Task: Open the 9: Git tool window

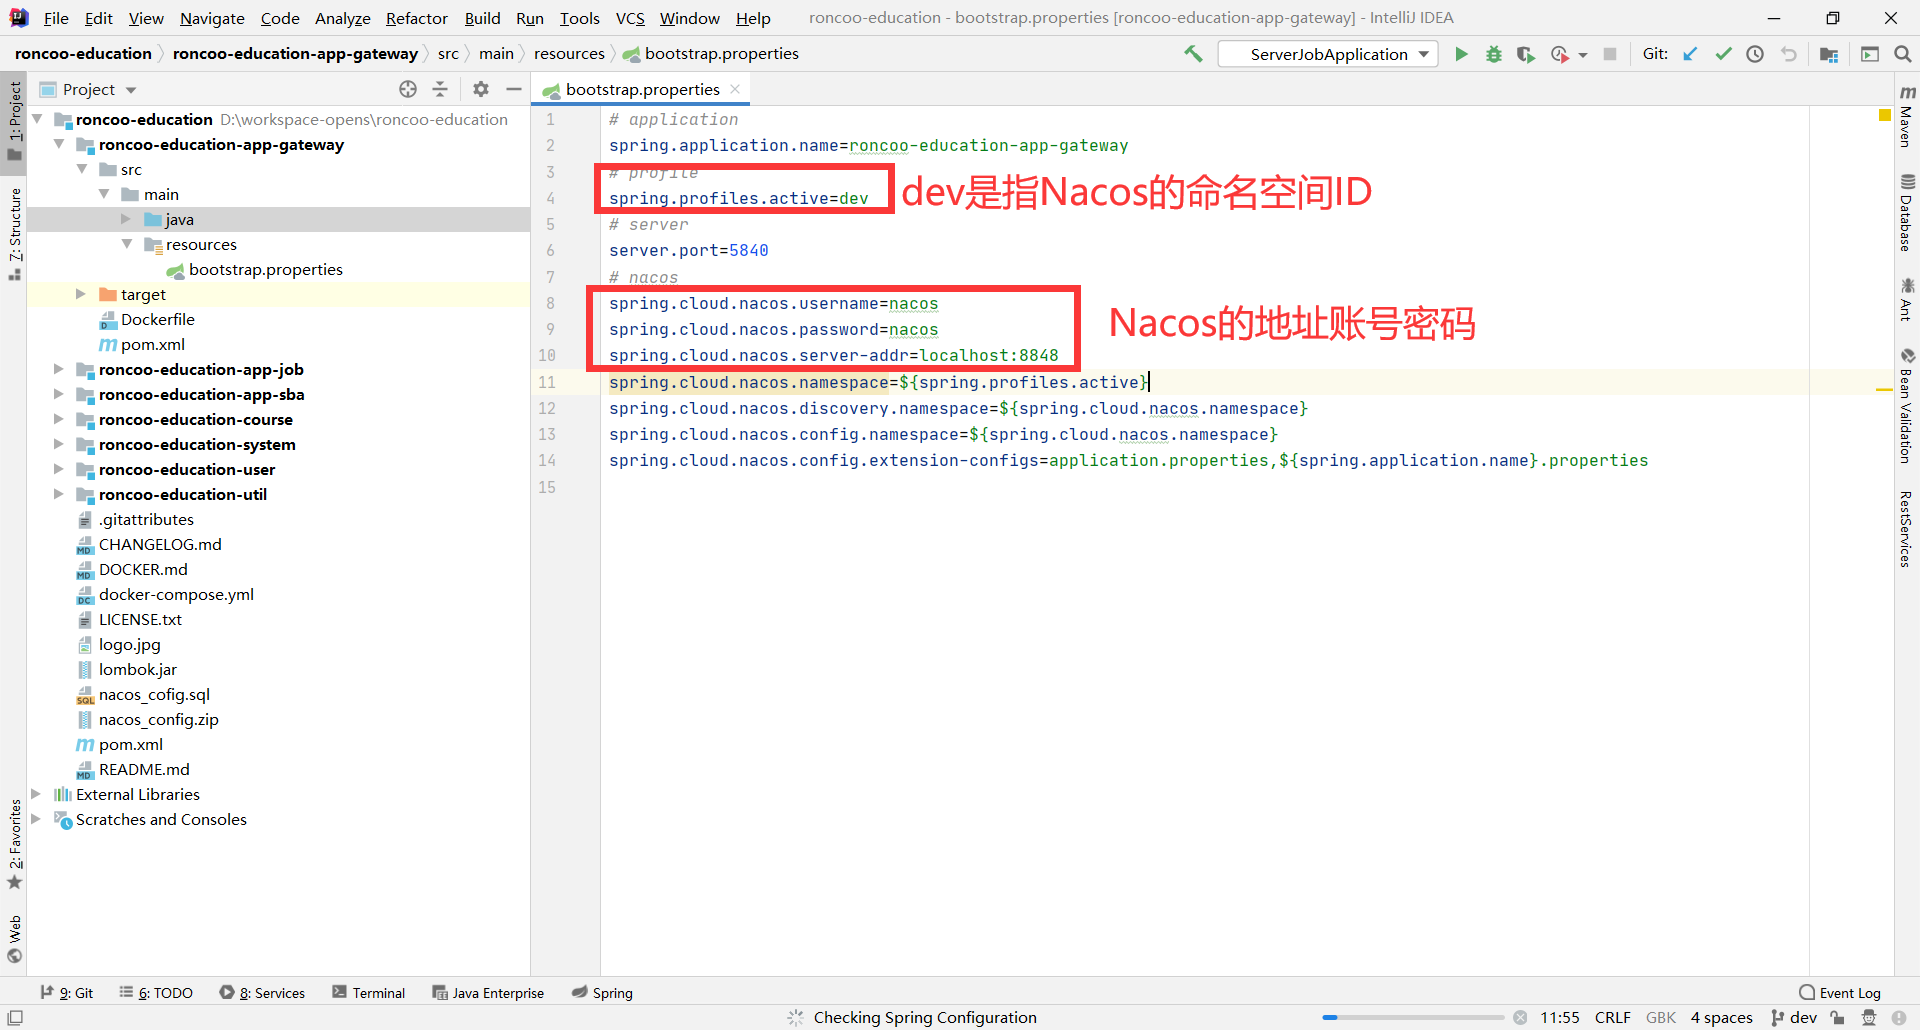Action: tap(66, 993)
